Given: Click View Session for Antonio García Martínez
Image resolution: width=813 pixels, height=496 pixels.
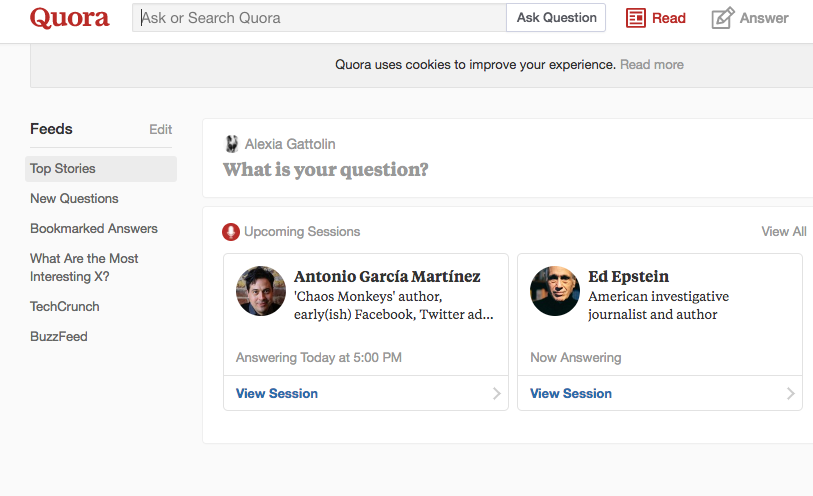Looking at the screenshot, I should click(x=277, y=393).
